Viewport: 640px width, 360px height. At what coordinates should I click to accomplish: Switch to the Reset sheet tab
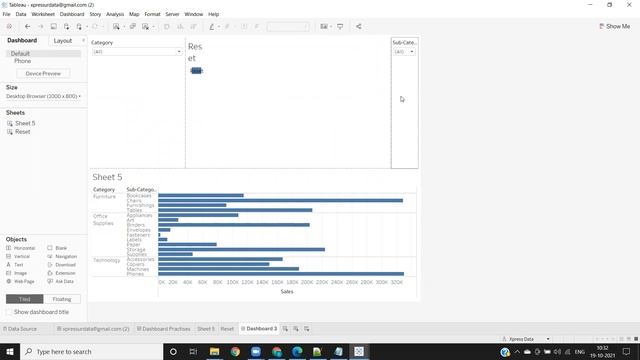[227, 329]
